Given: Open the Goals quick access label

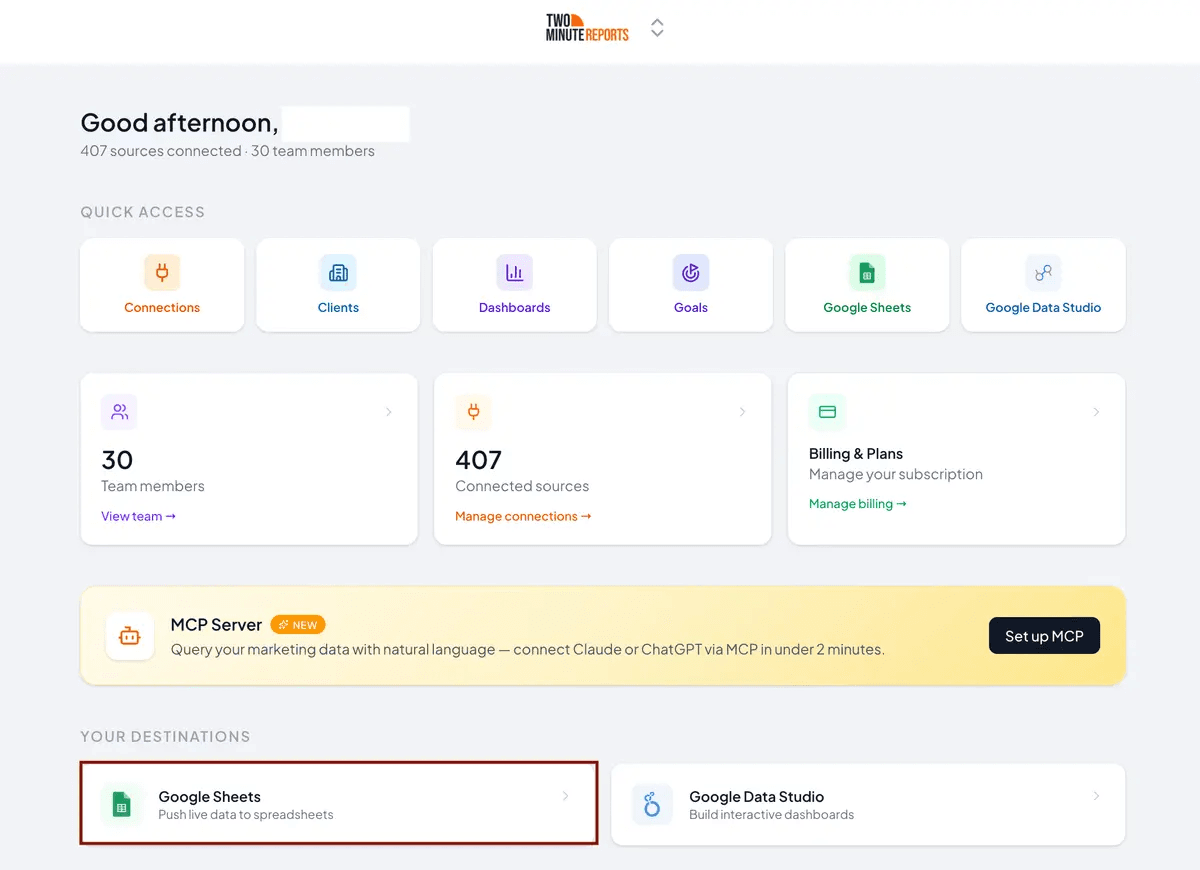Looking at the screenshot, I should click(x=691, y=308).
